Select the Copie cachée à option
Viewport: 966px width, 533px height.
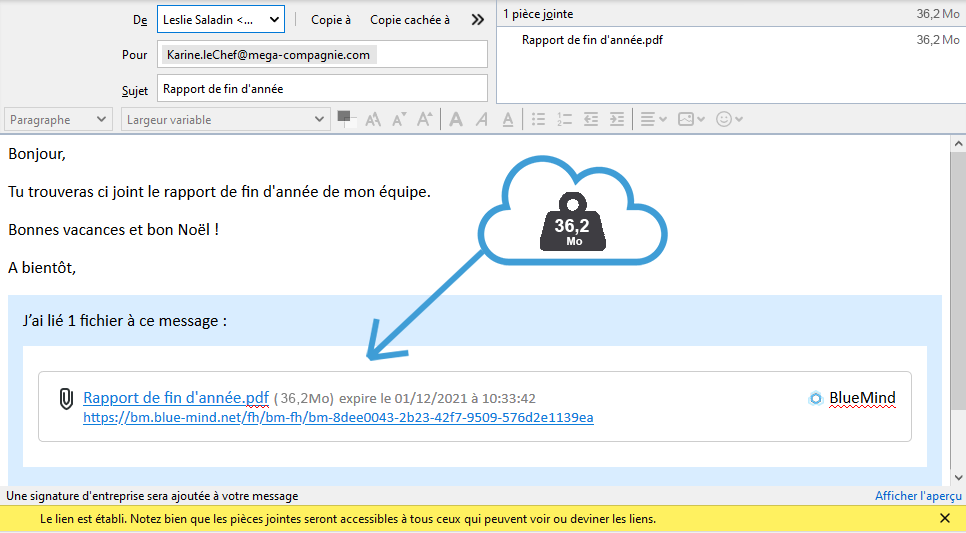[409, 19]
